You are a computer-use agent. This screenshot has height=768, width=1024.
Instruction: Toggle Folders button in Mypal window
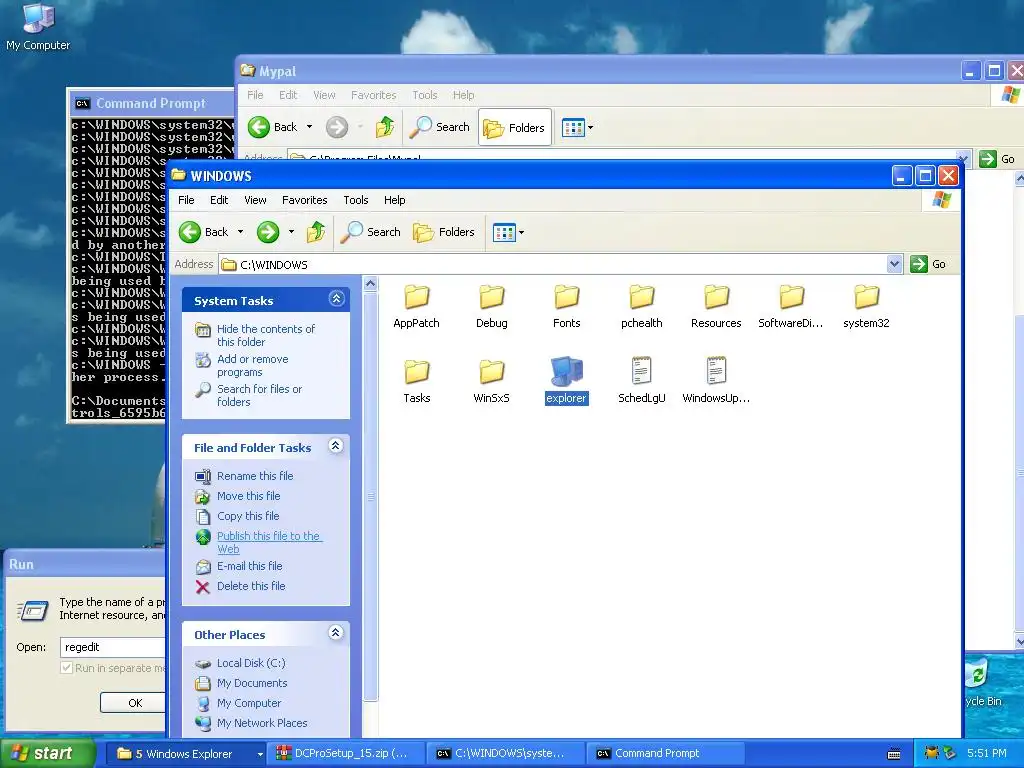coord(515,127)
